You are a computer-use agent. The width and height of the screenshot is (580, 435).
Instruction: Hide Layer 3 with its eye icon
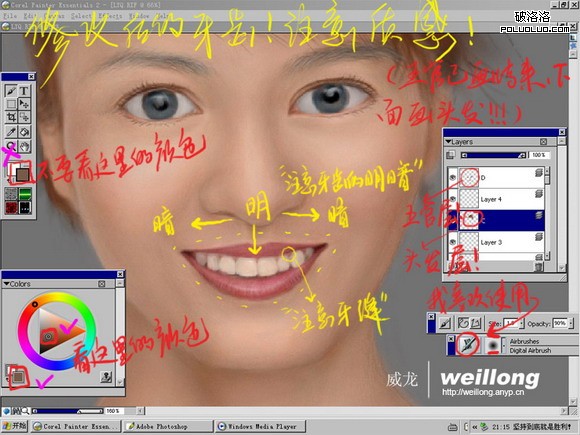(x=452, y=242)
